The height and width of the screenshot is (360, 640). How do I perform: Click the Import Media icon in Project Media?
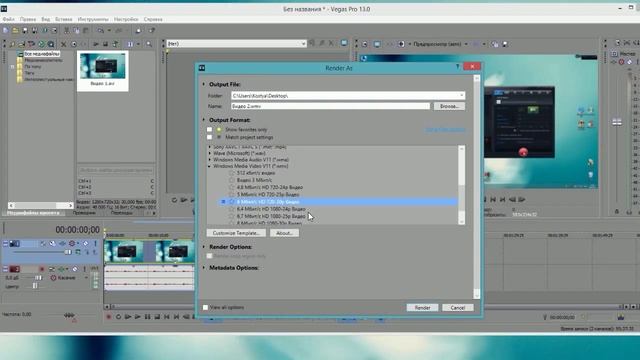pos(22,44)
